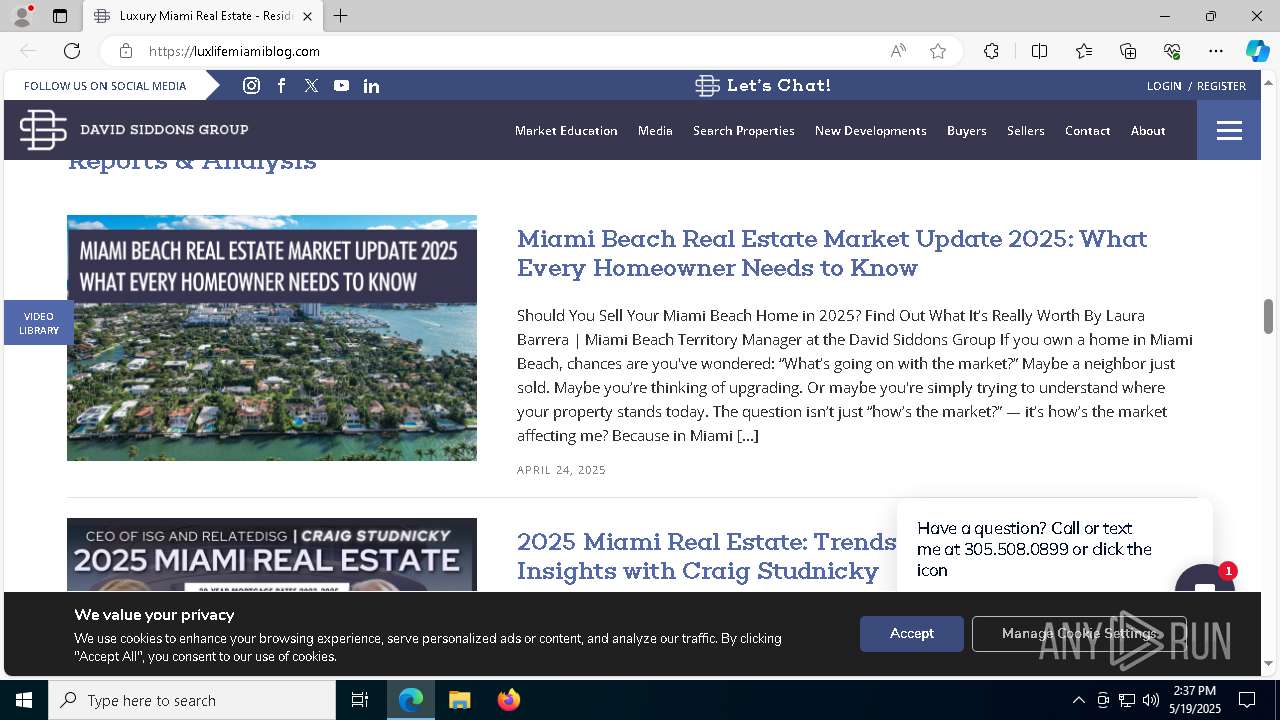Open Edge profile icon
Screen dimensions: 1280x720
[22, 16]
